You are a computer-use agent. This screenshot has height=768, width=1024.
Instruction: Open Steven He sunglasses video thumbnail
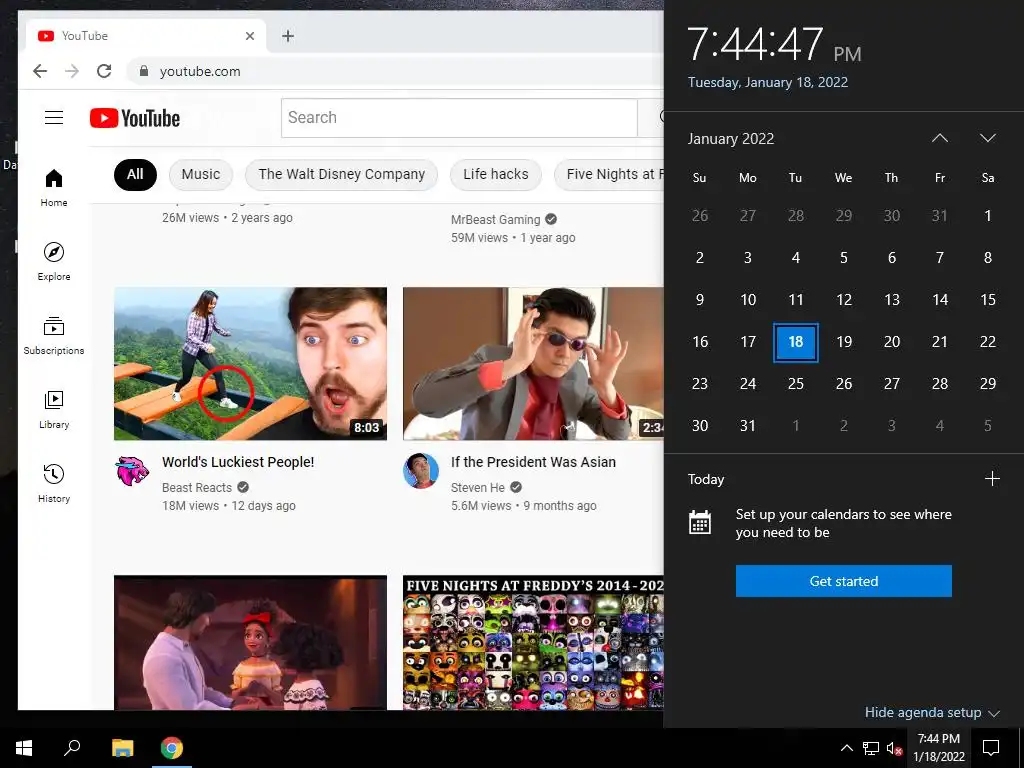click(x=533, y=364)
